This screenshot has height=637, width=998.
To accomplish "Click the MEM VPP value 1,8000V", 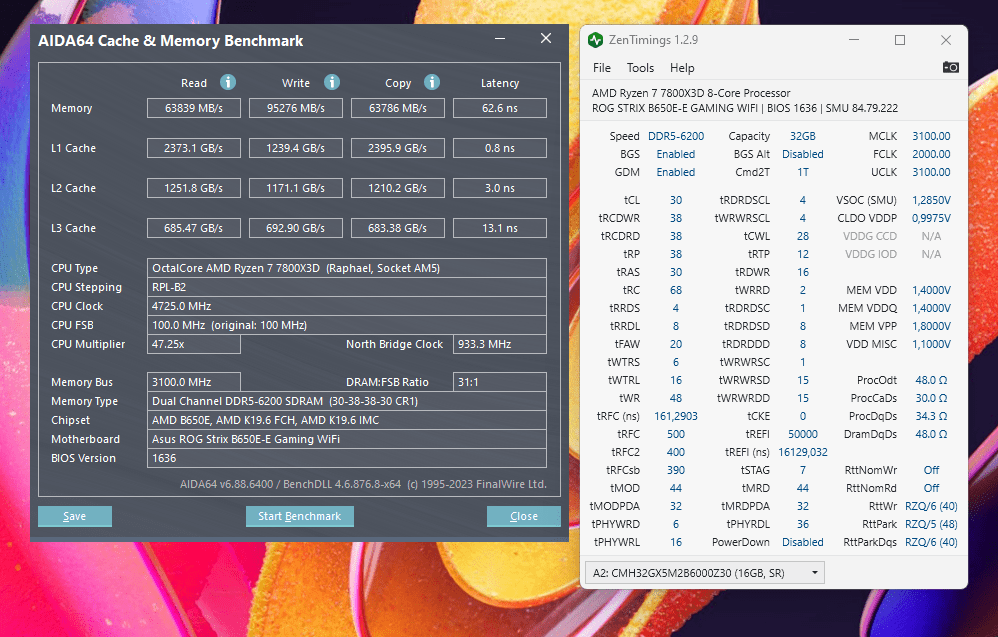I will 931,326.
